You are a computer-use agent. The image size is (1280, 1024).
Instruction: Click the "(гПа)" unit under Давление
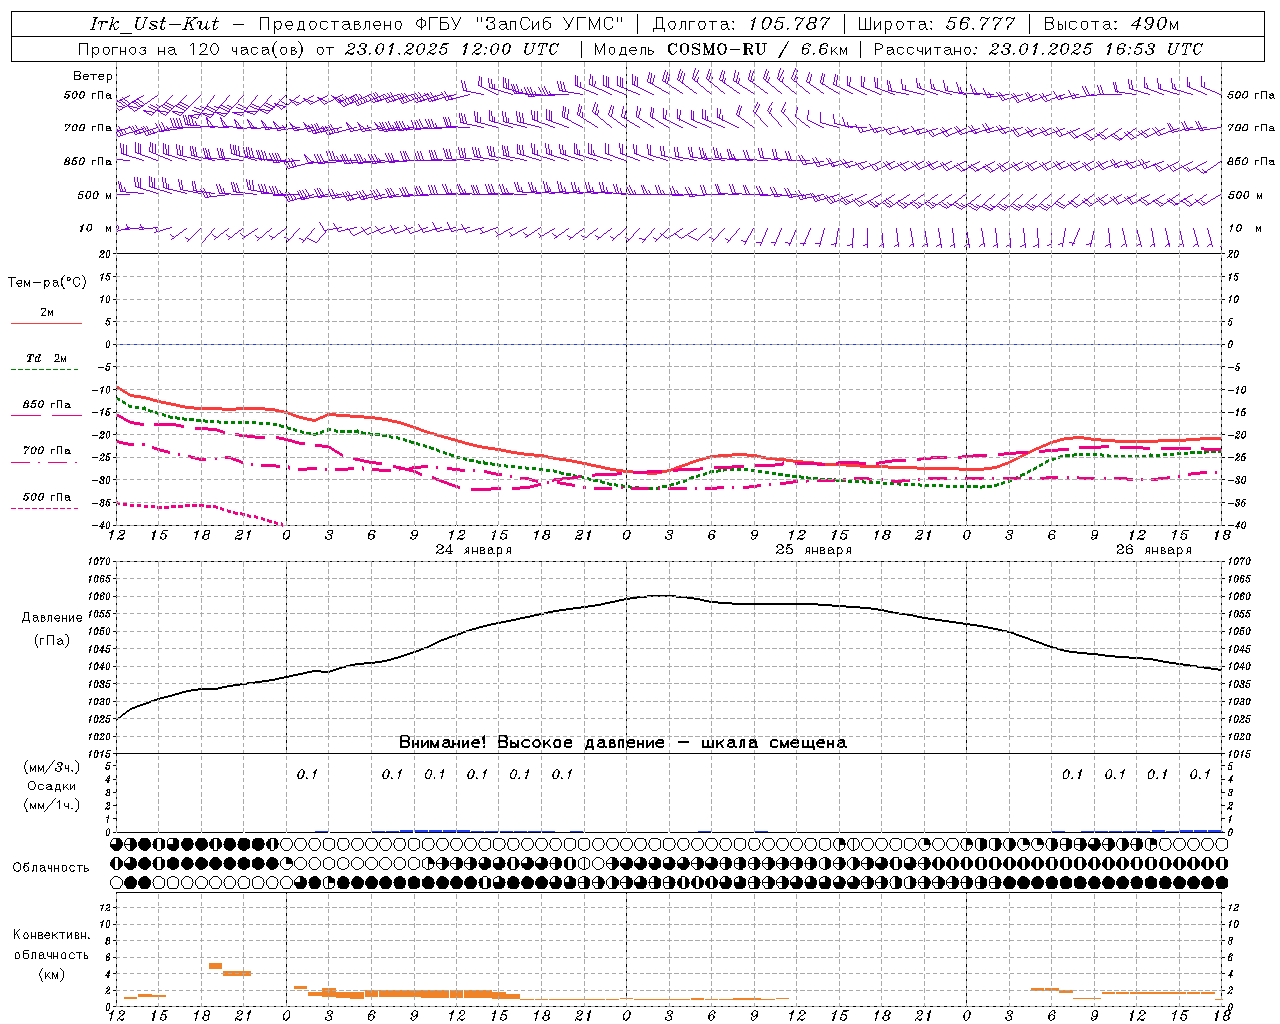point(52,641)
